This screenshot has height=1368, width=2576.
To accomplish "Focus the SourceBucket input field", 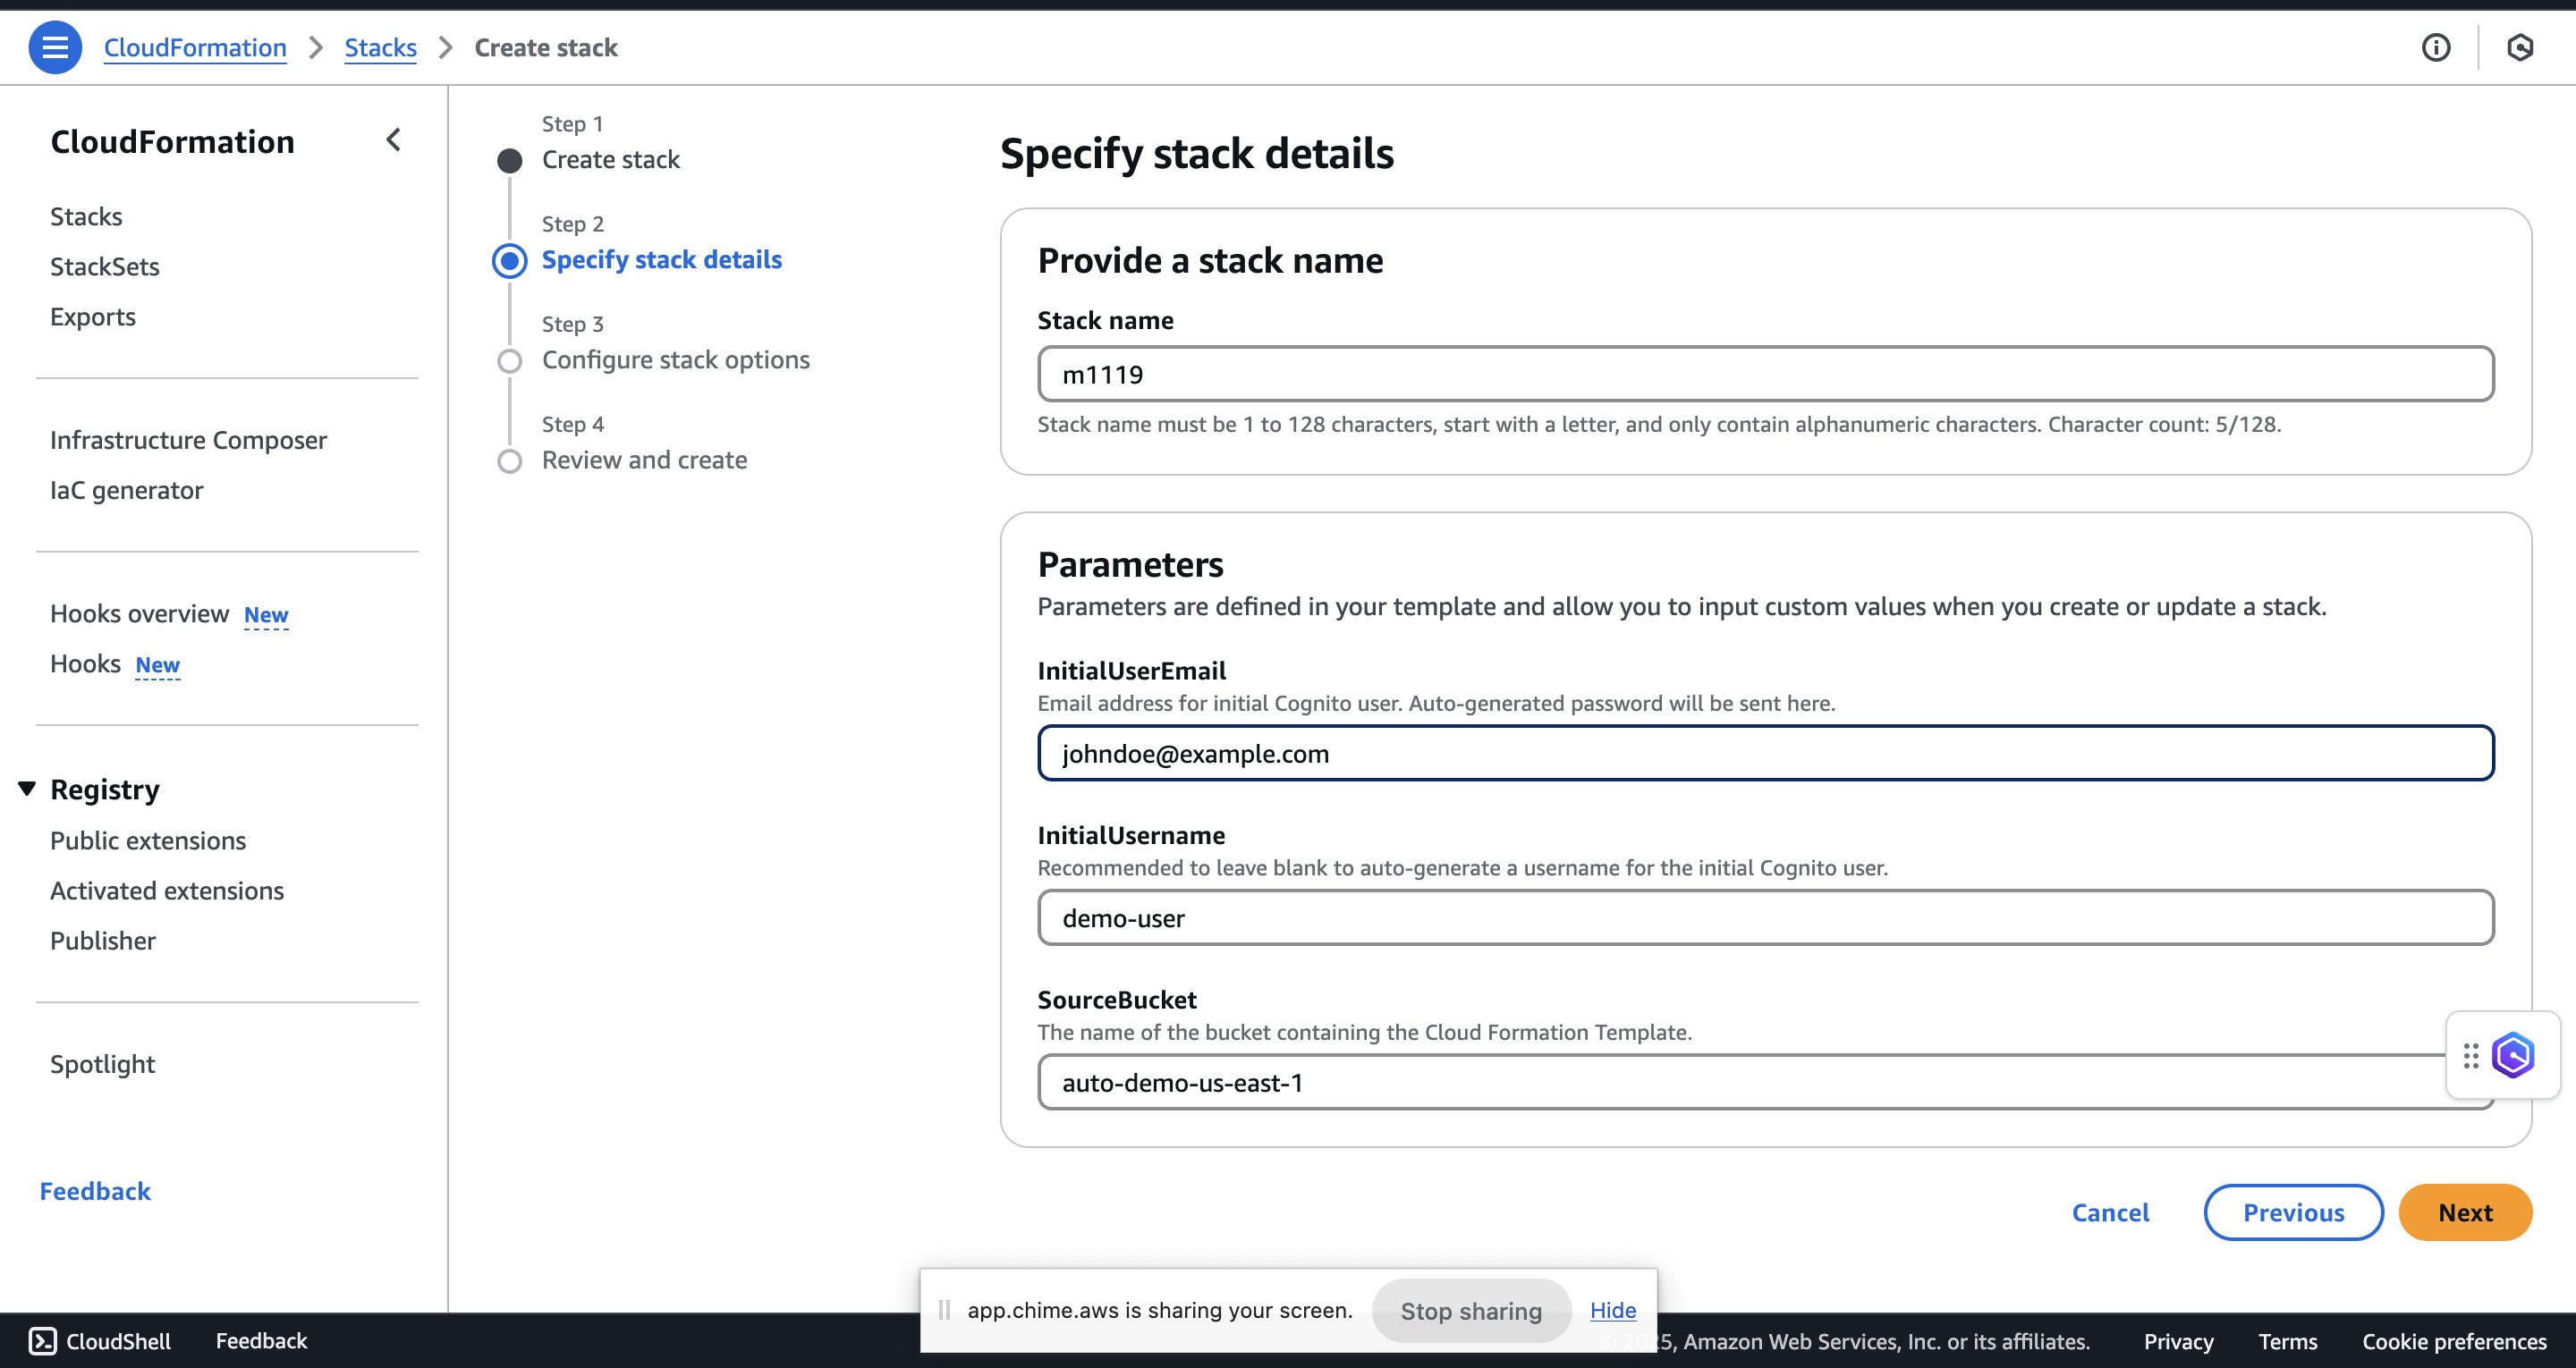I will pos(1766,1082).
